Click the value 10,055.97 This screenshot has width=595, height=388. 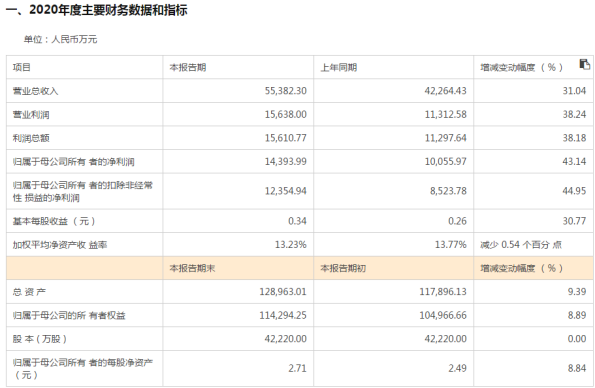(445, 161)
